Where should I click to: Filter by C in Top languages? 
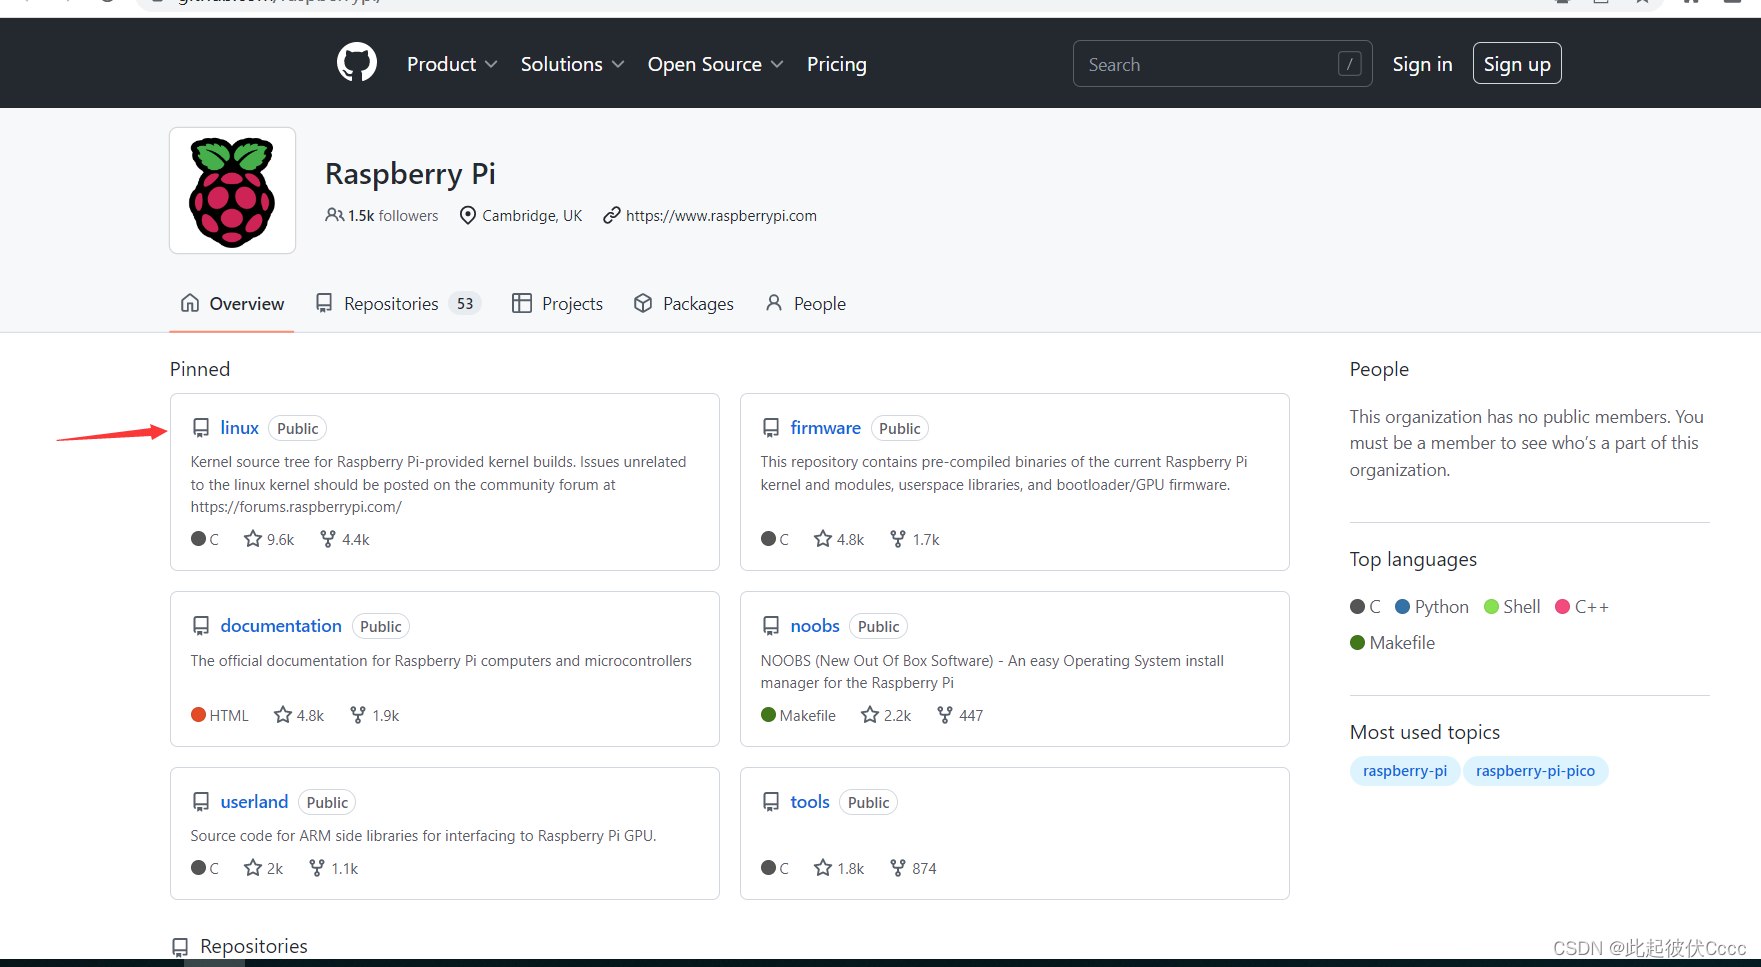click(x=1365, y=607)
